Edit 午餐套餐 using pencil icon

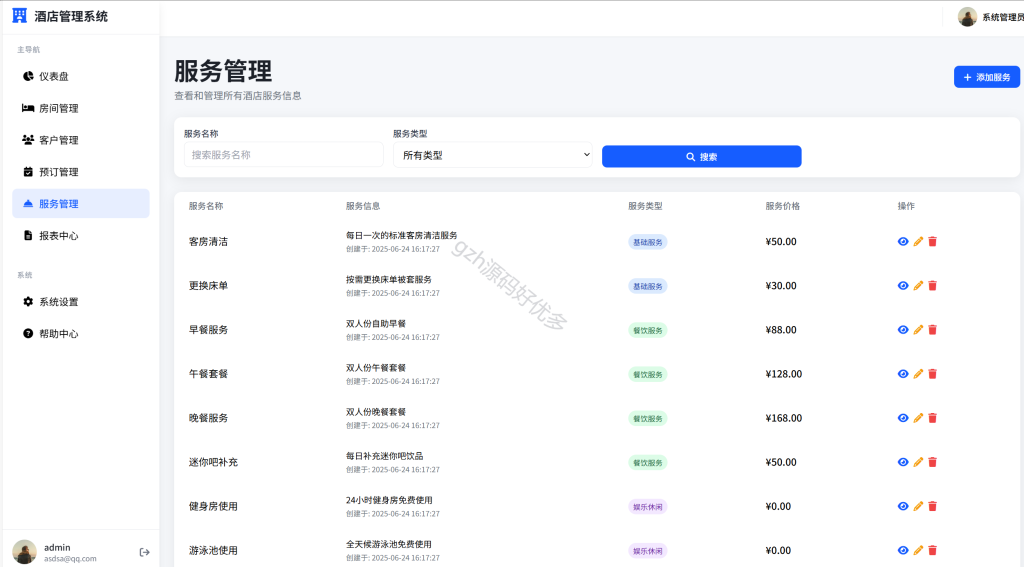(x=918, y=374)
